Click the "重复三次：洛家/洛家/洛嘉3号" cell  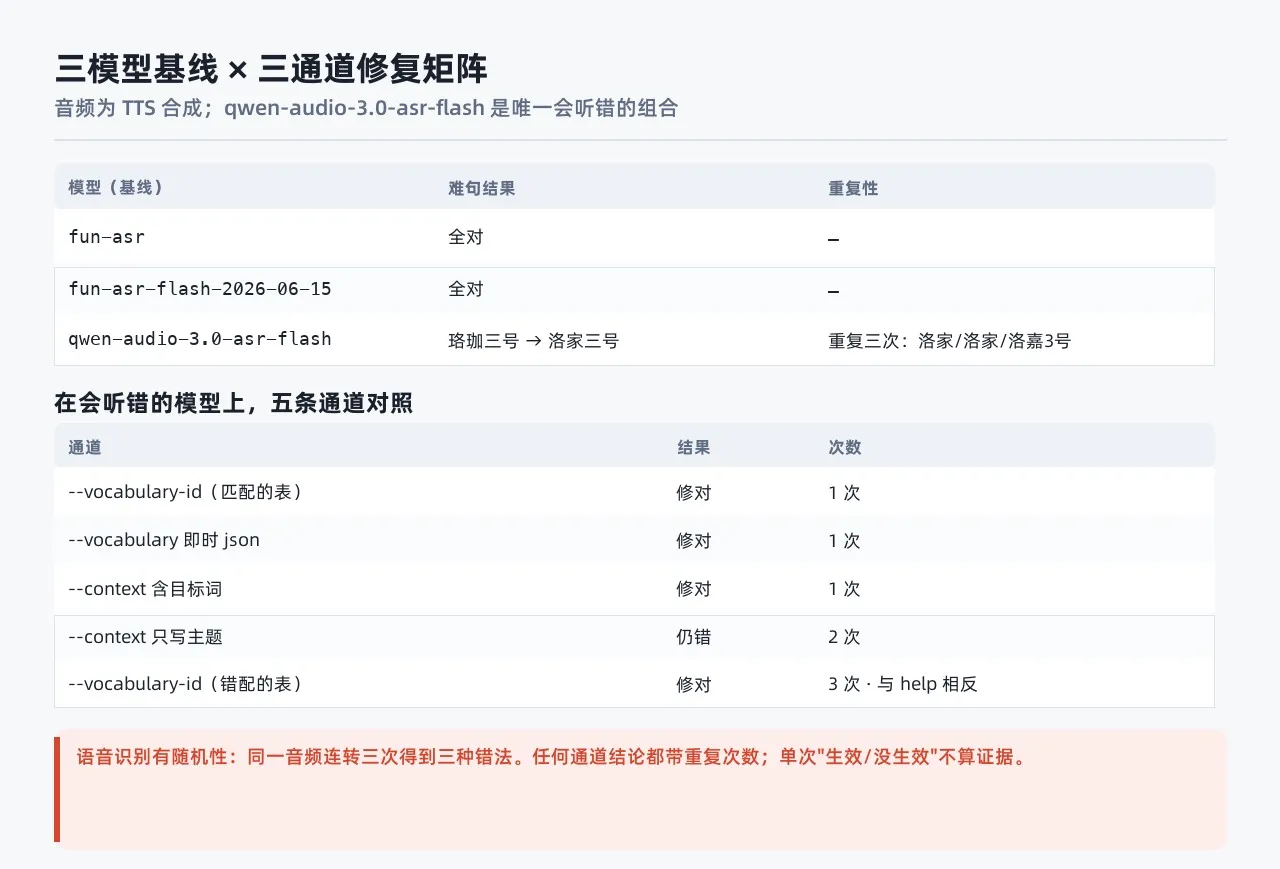pos(949,341)
